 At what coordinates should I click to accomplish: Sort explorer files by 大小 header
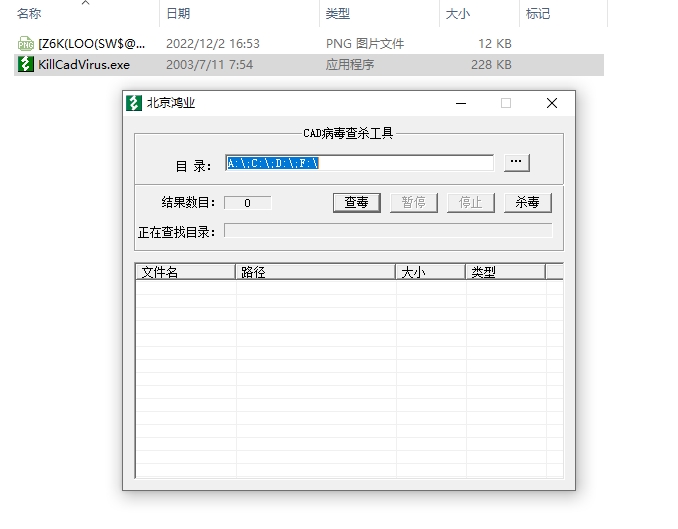click(457, 14)
